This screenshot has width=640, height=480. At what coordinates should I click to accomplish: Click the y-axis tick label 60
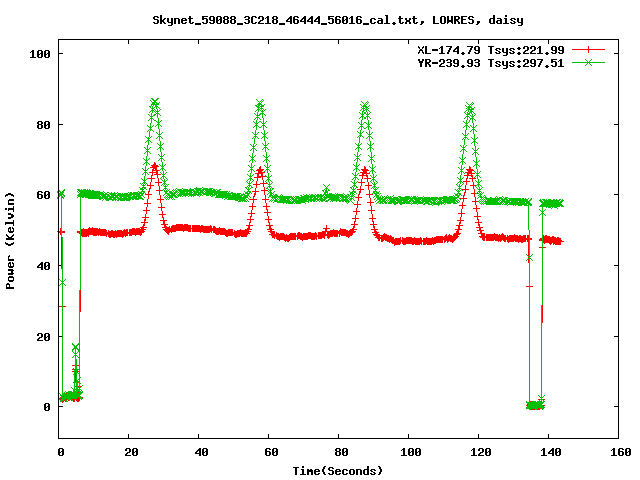[x=44, y=195]
